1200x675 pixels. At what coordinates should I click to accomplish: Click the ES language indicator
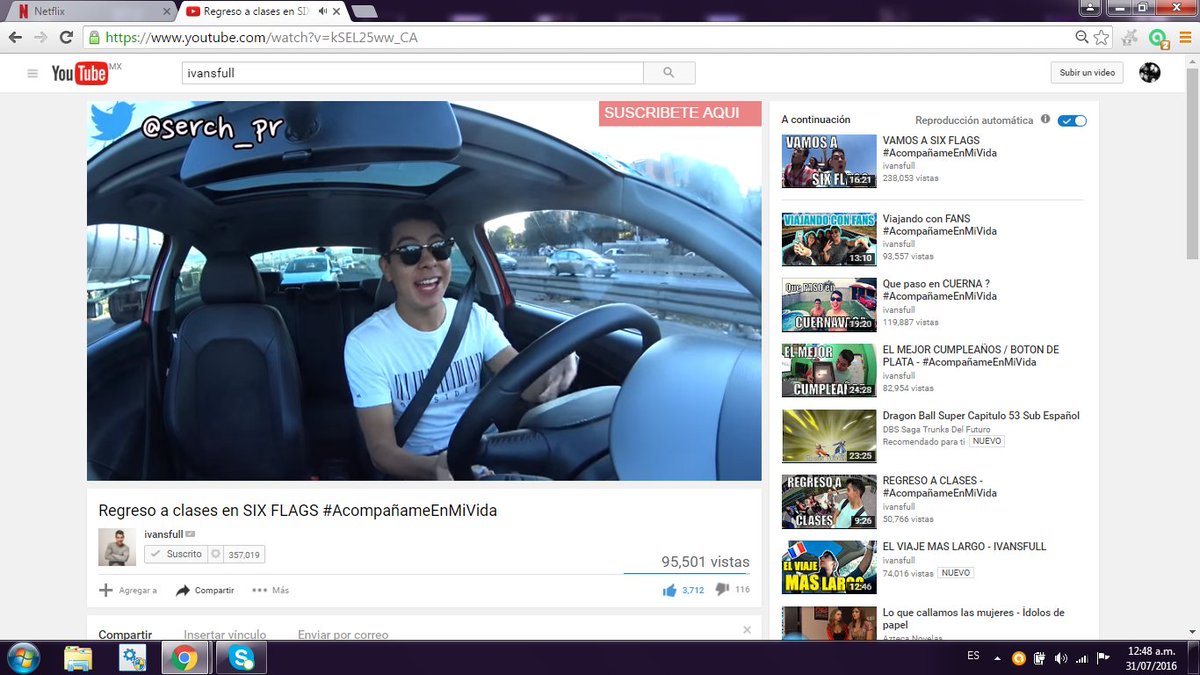pyautogui.click(x=973, y=656)
